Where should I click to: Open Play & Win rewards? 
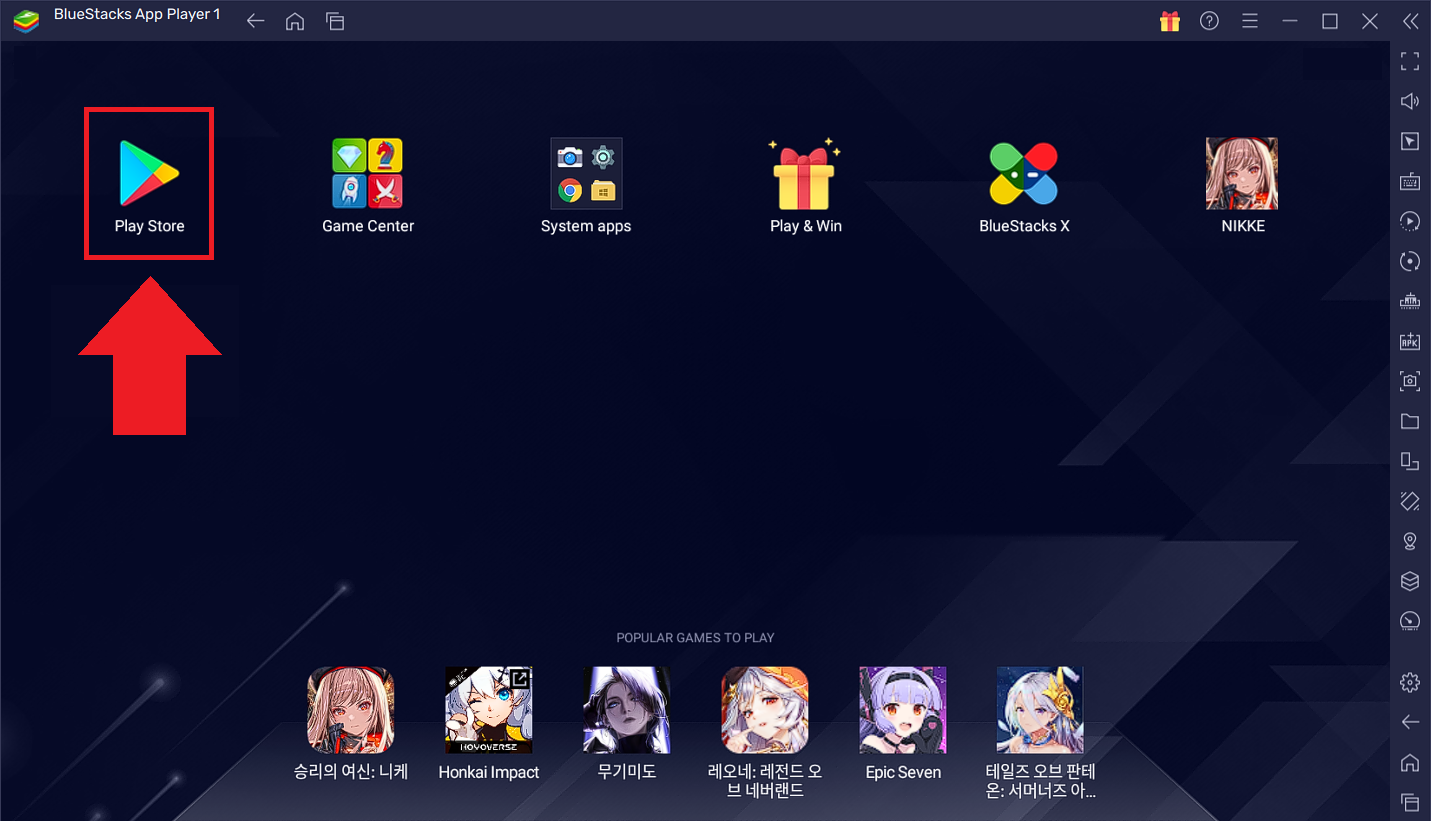[805, 173]
